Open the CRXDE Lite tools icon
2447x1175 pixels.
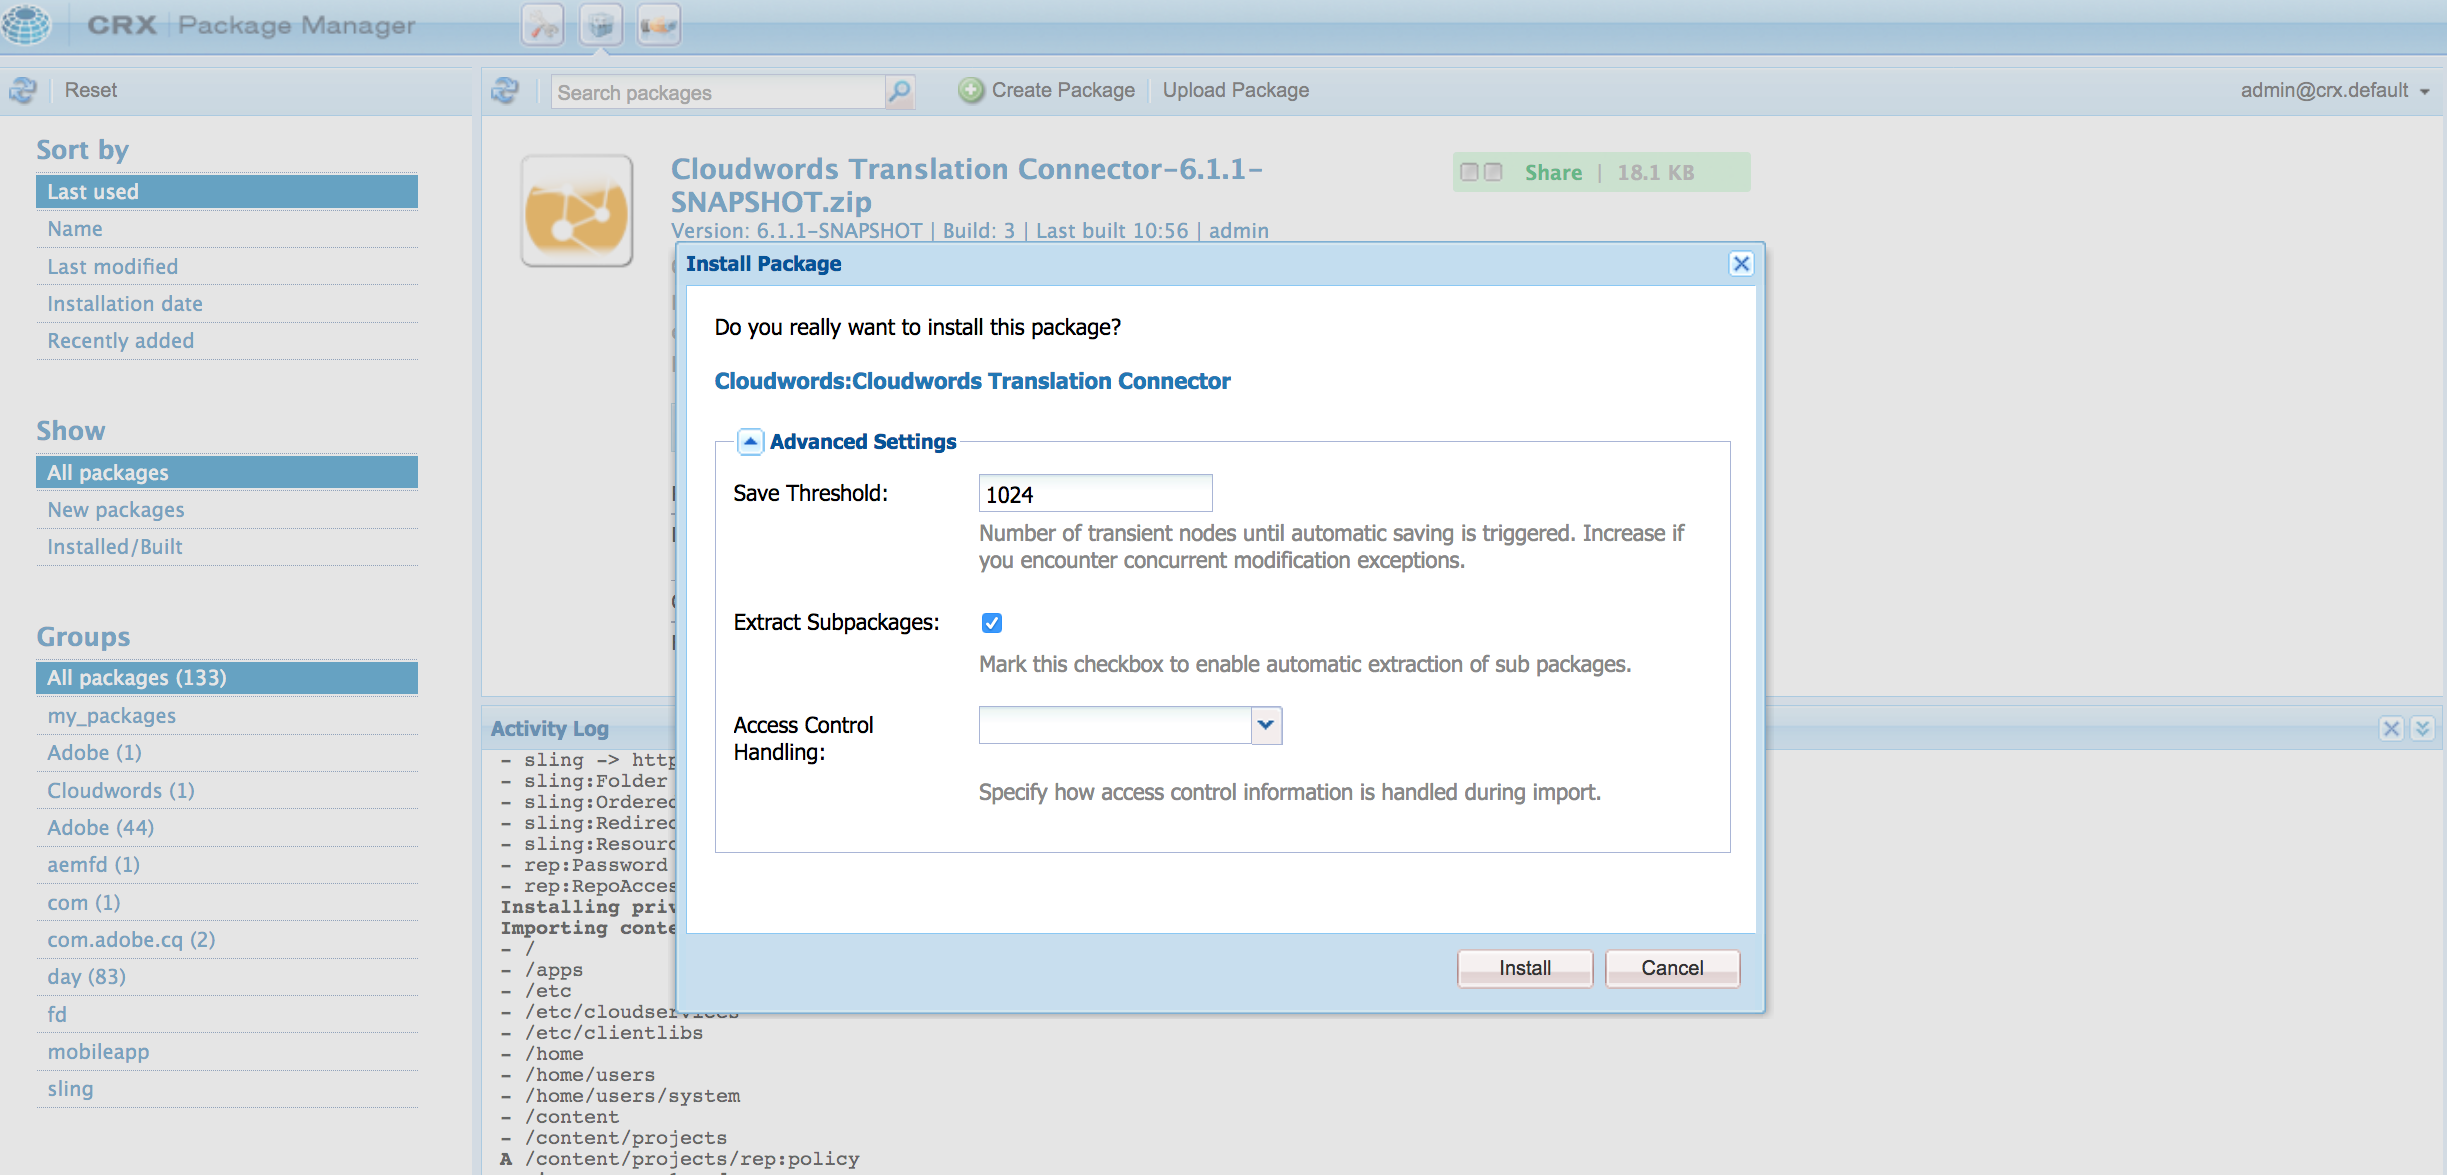(543, 25)
